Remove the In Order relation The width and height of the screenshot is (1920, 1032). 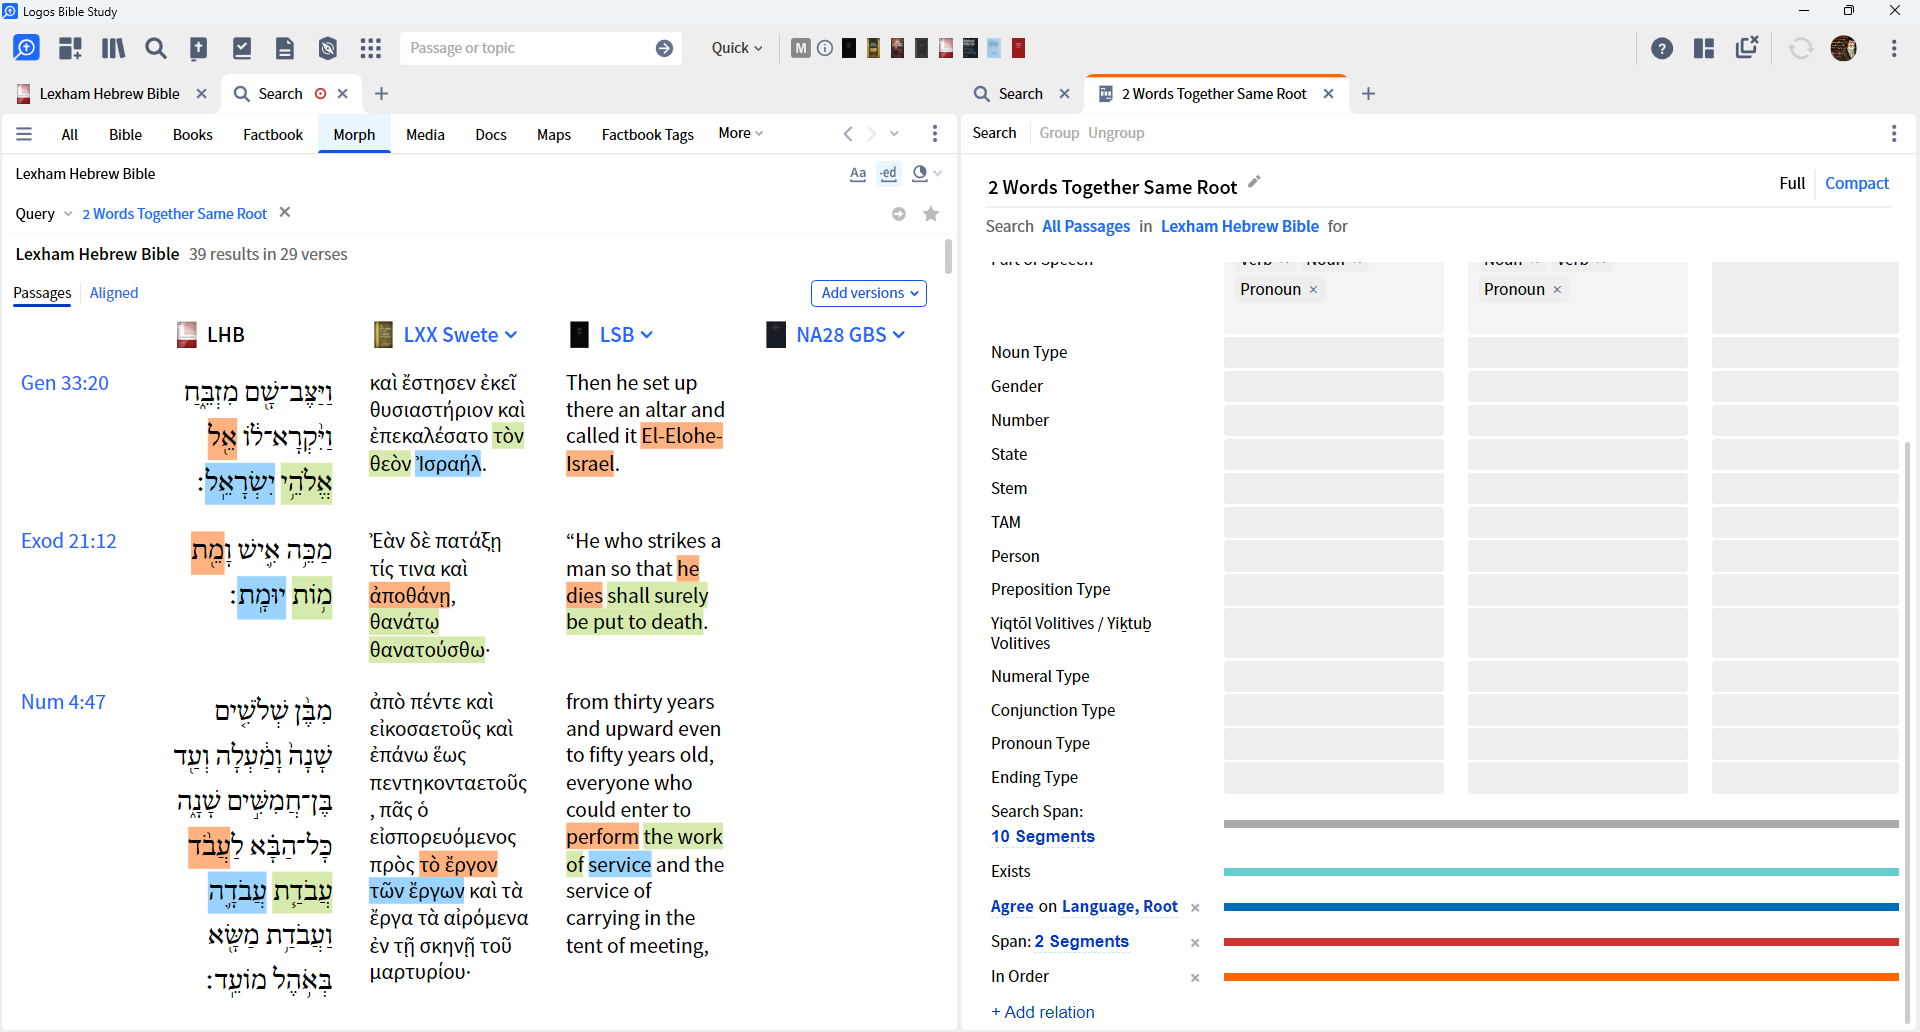[1195, 978]
